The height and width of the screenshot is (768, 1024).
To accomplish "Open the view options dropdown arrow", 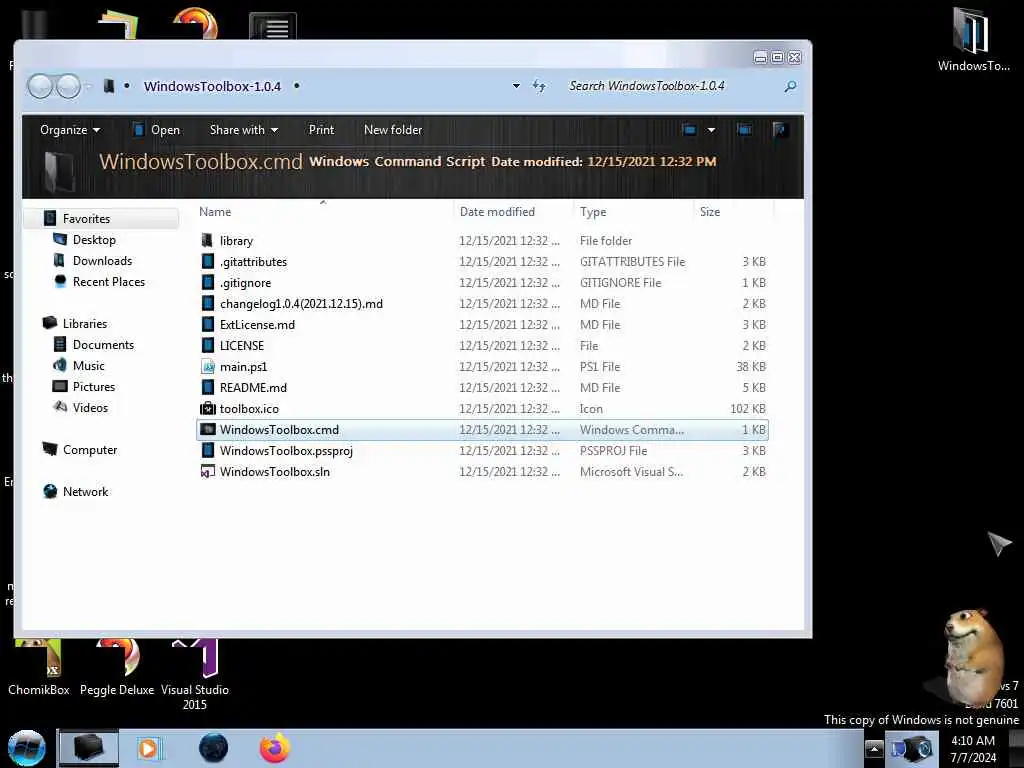I will pyautogui.click(x=711, y=130).
